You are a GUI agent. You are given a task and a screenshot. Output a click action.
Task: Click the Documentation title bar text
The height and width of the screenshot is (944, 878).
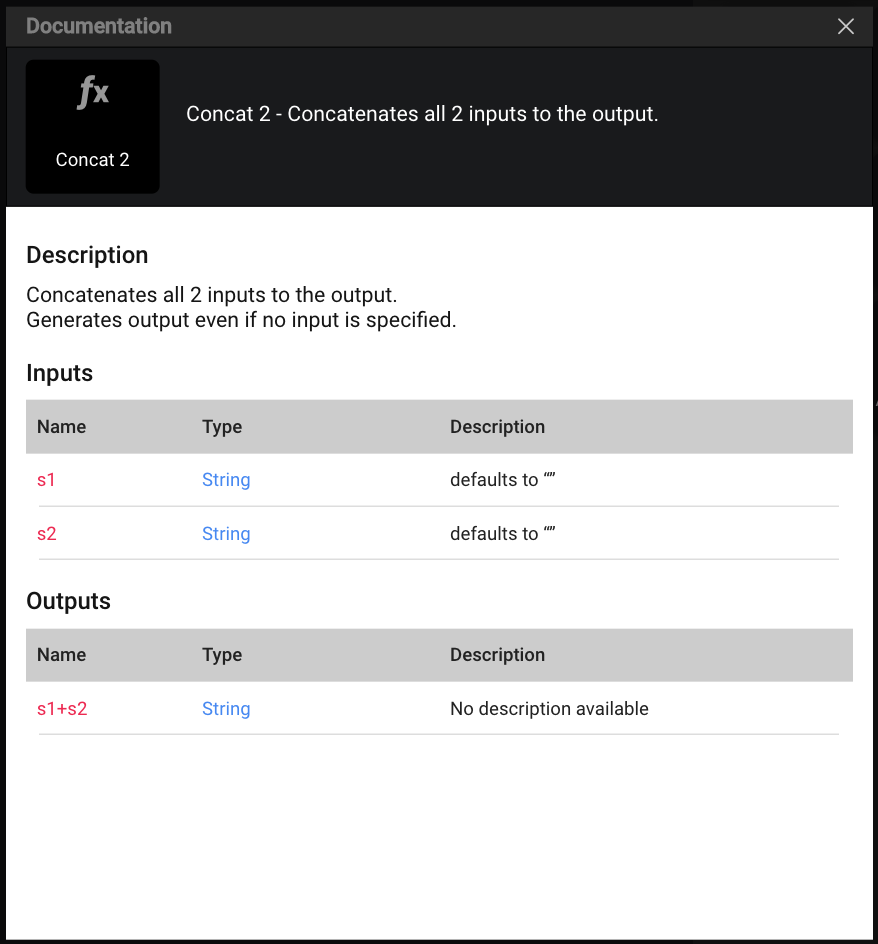[x=99, y=27]
